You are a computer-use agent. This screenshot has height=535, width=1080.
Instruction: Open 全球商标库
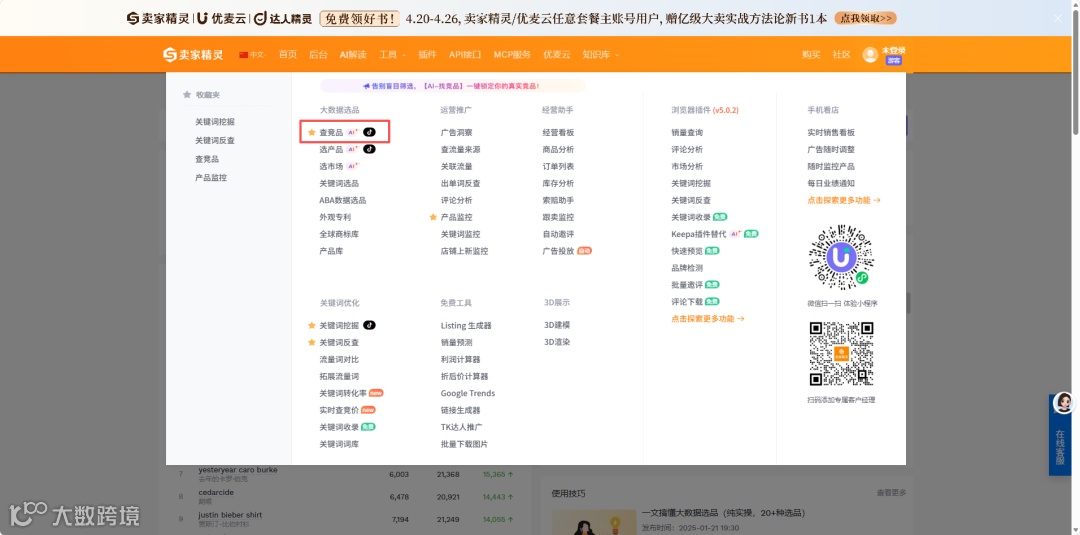point(339,234)
